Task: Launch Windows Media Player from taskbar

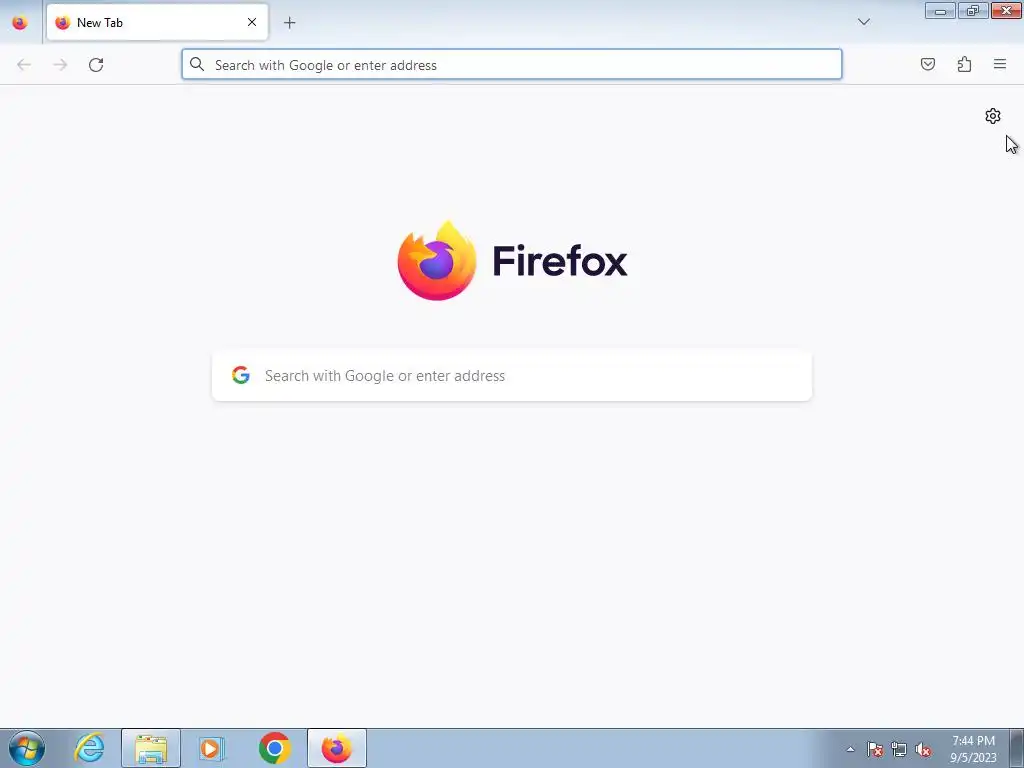Action: [212, 748]
